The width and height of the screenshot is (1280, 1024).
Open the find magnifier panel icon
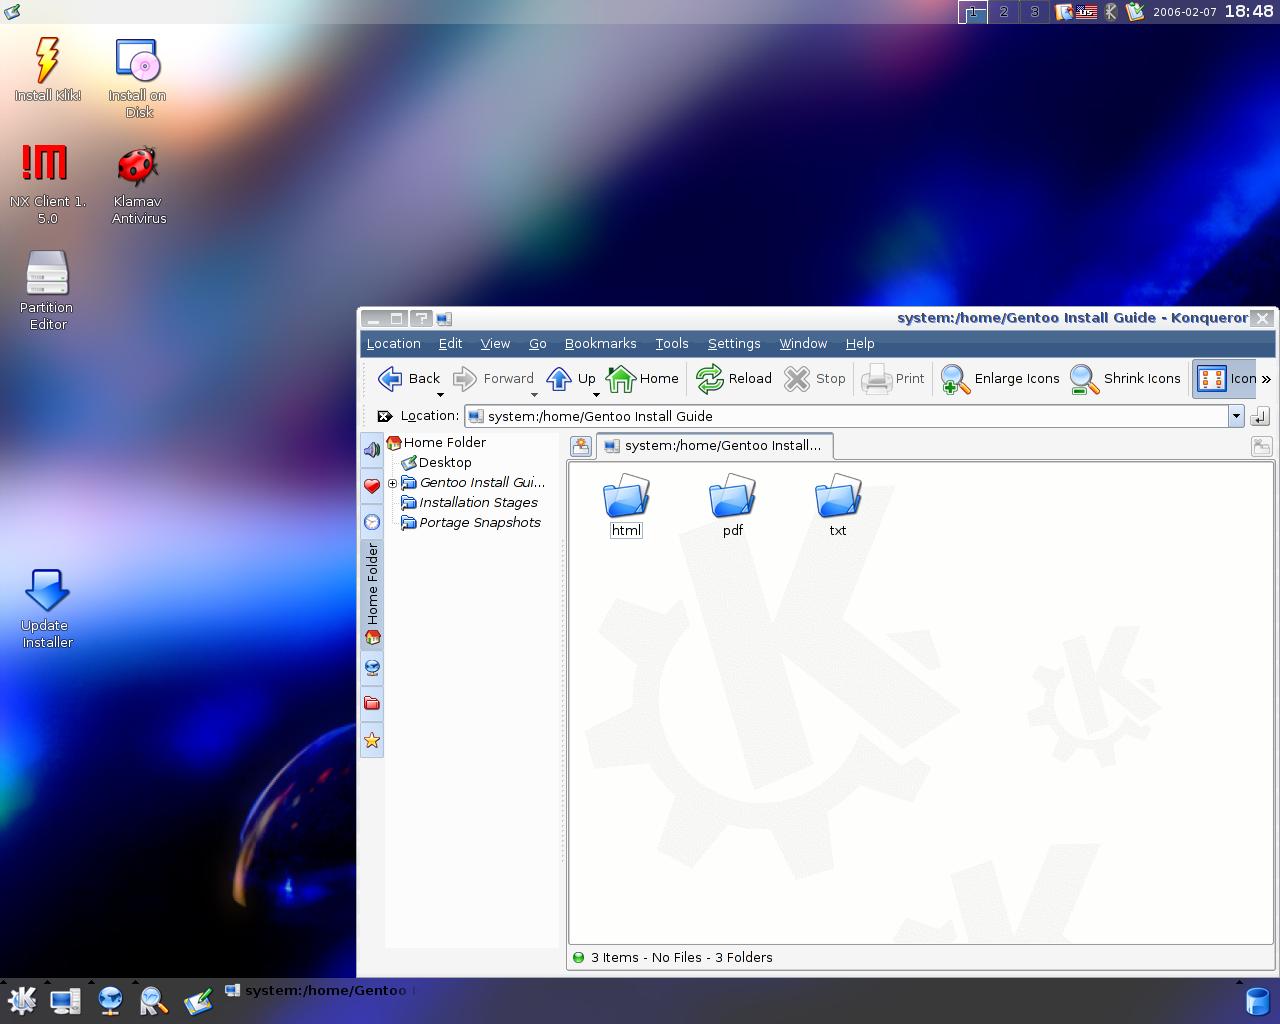153,1000
